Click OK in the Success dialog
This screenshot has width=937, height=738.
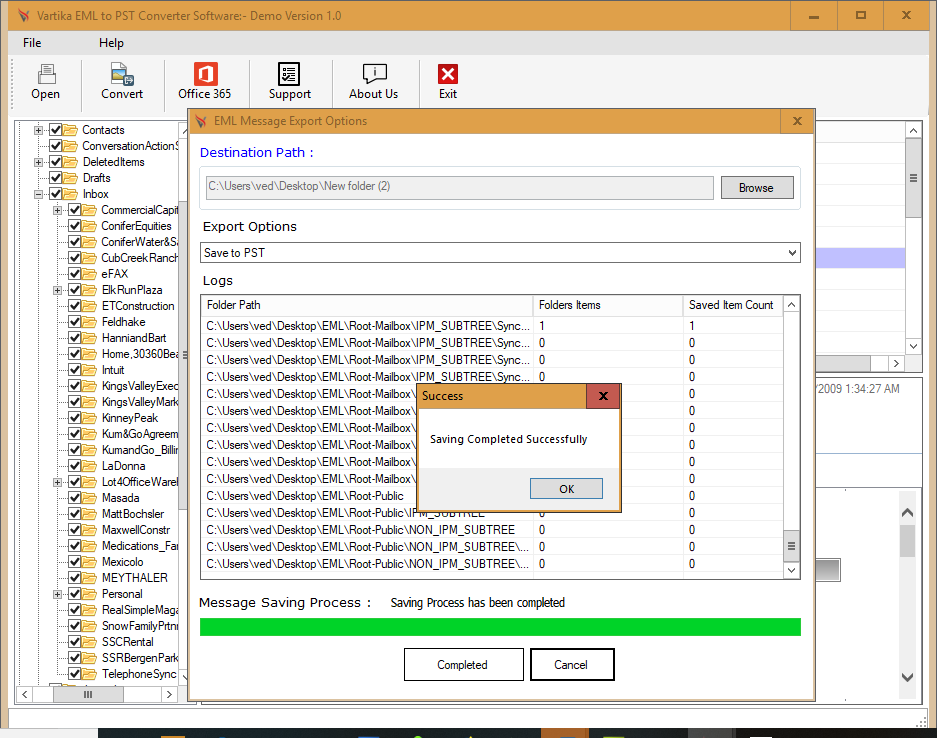[566, 489]
